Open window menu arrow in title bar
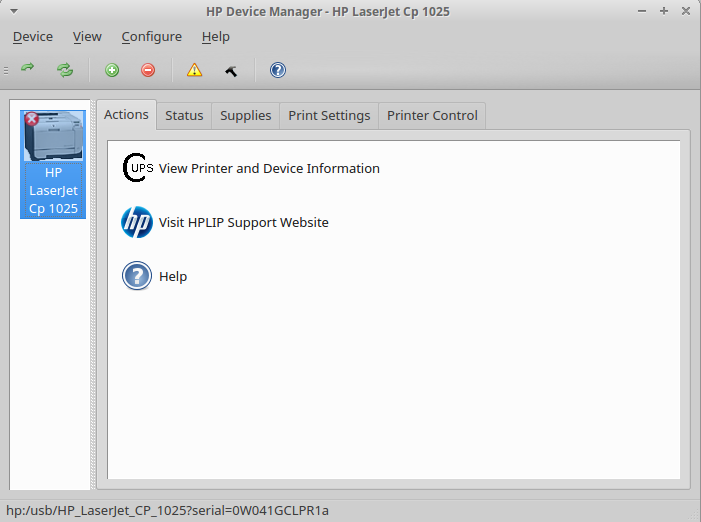Image resolution: width=701 pixels, height=522 pixels. click(14, 11)
